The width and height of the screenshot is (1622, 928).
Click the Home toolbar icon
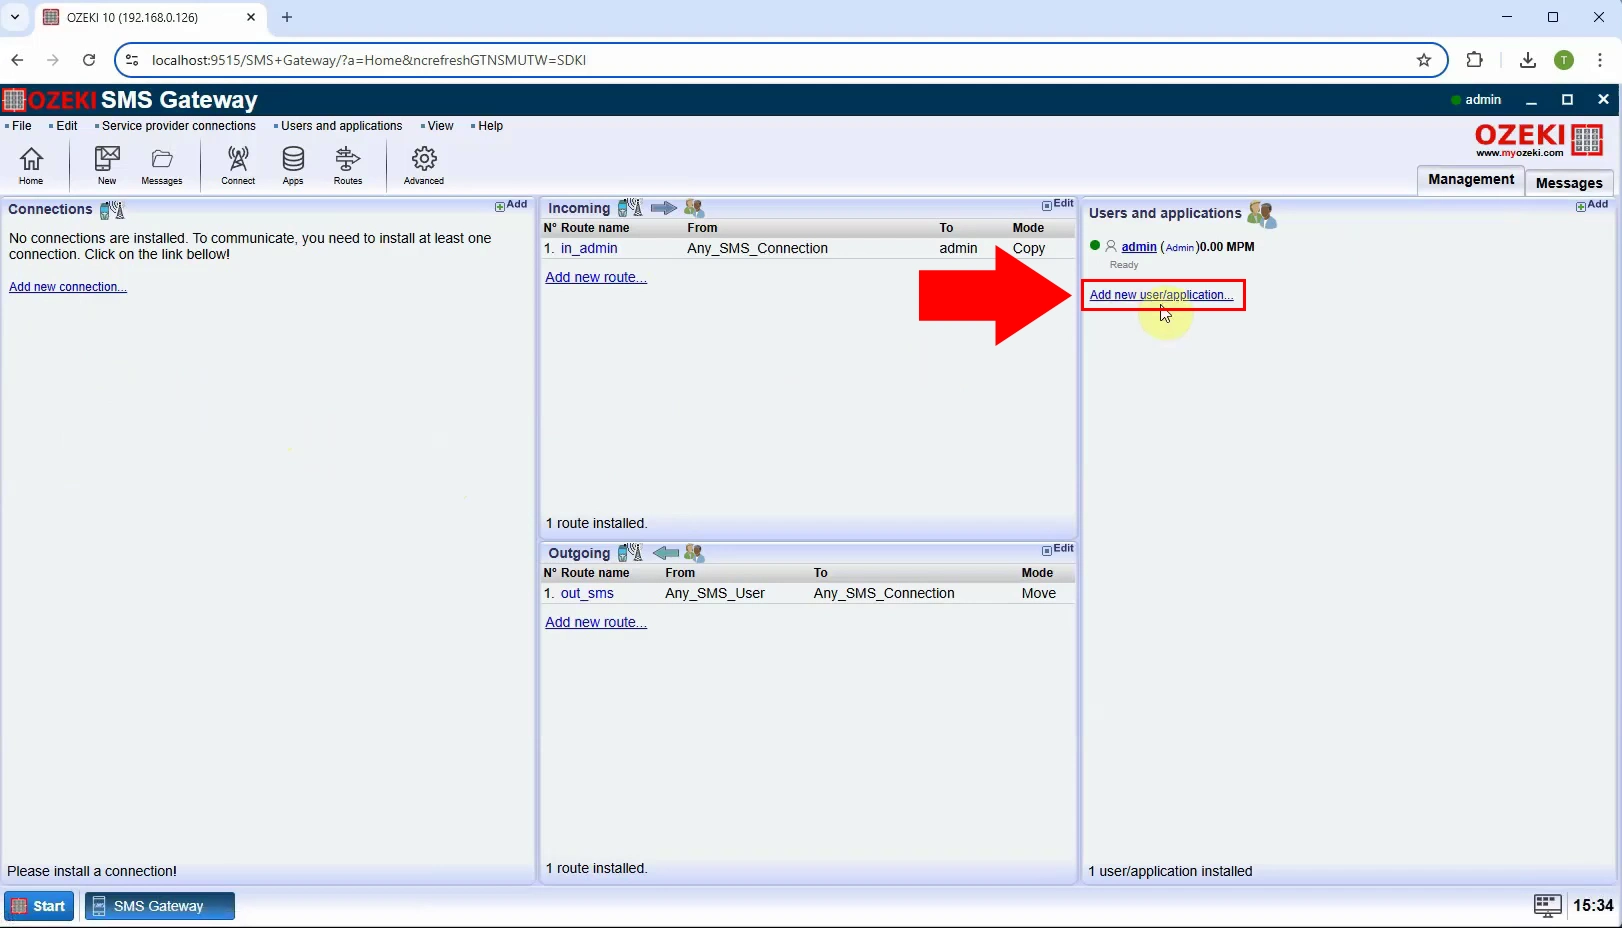click(x=31, y=165)
